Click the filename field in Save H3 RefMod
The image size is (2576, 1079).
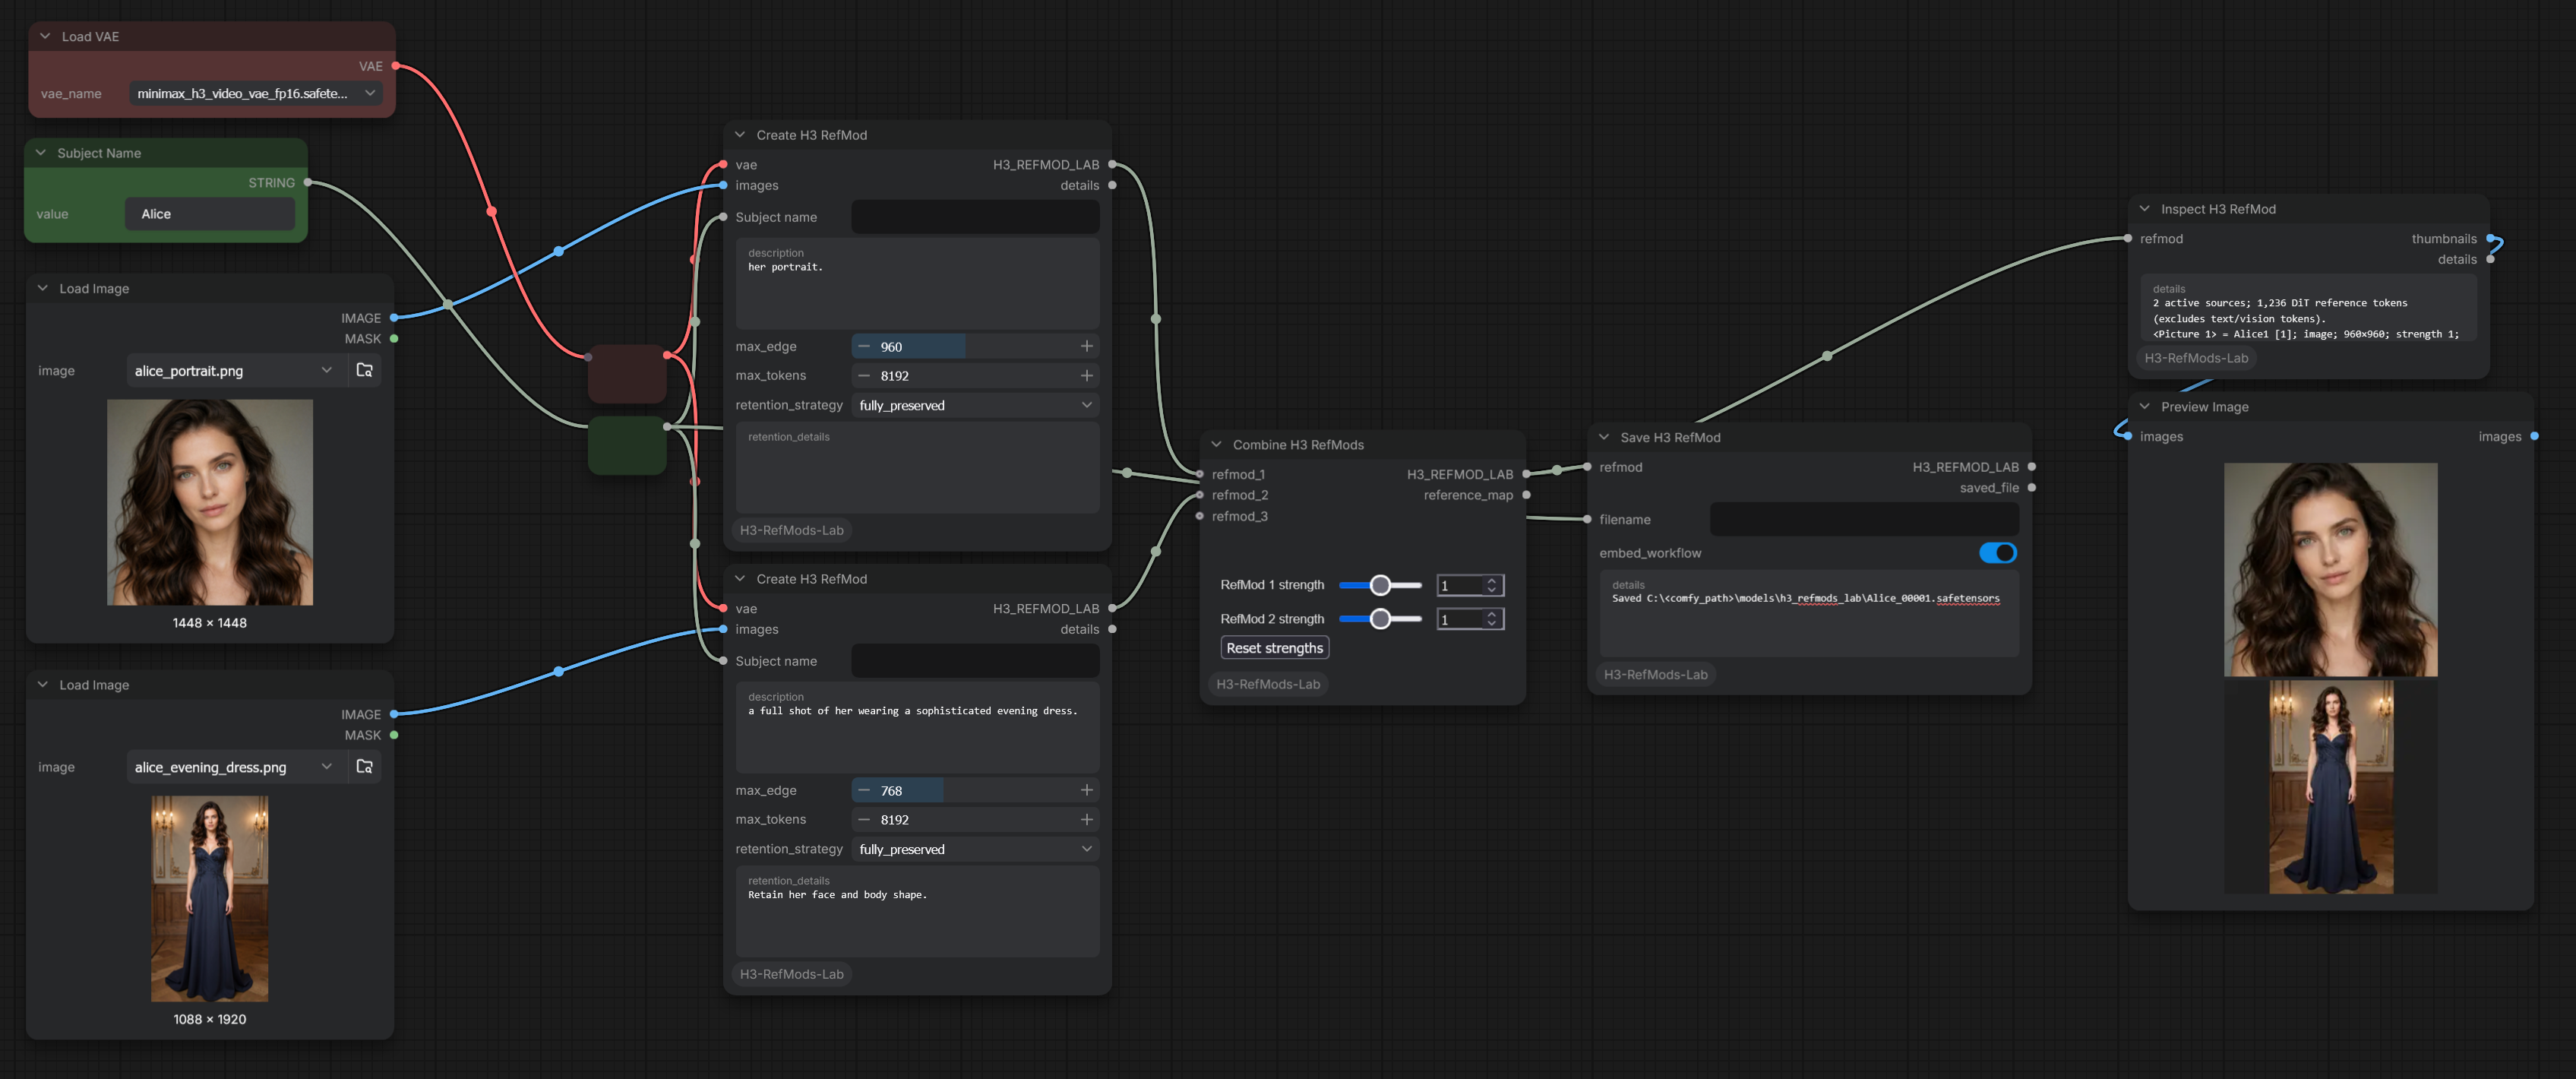point(1864,519)
